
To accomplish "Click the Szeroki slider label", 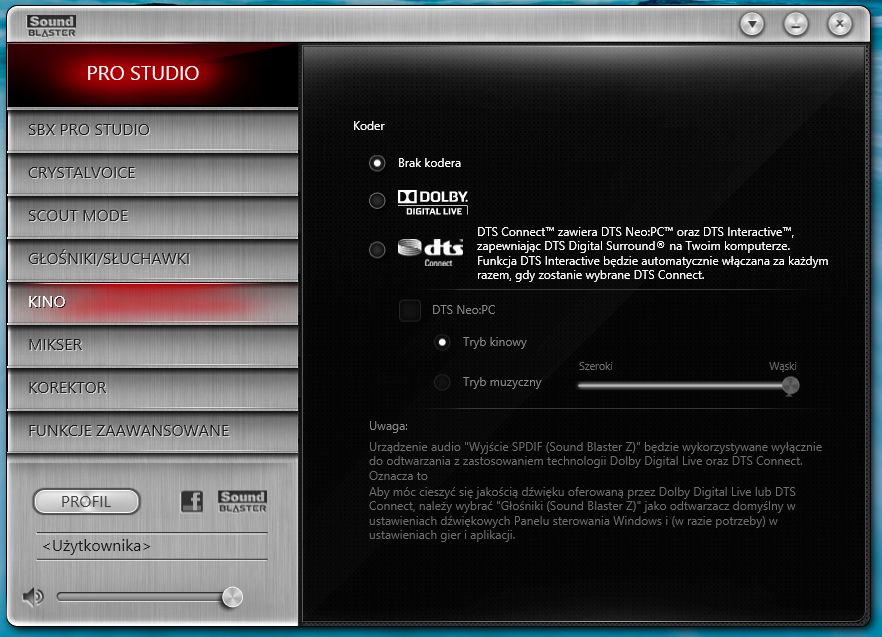I will [595, 366].
